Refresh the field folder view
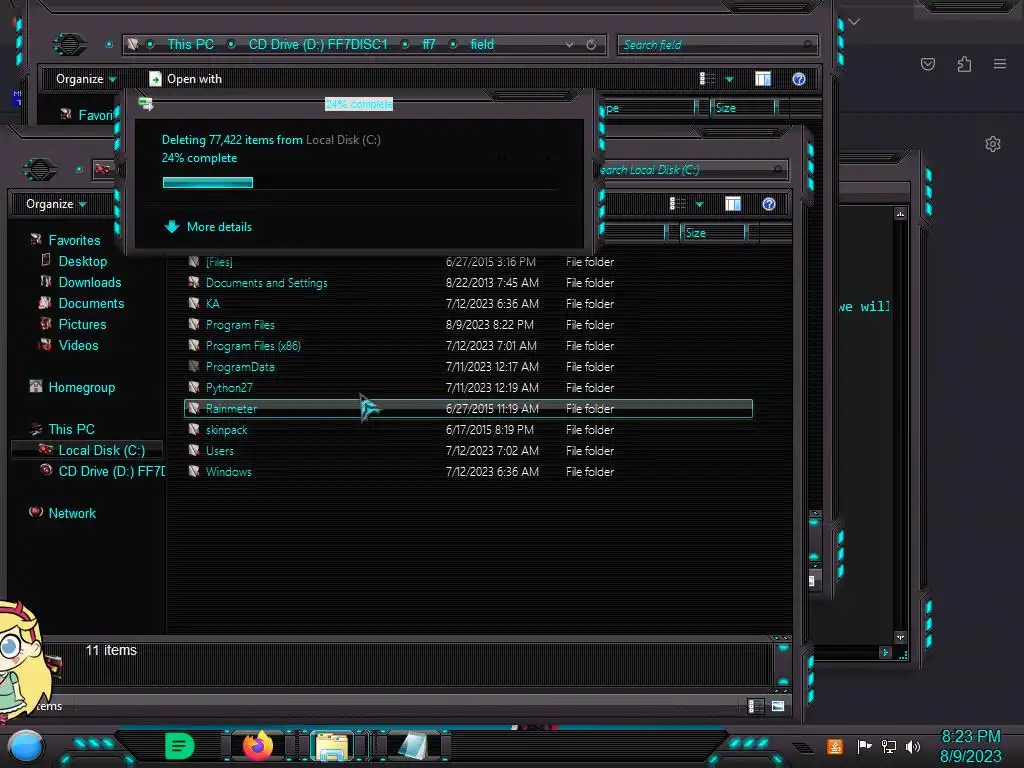Screen dimensions: 1024x768 click(x=590, y=44)
